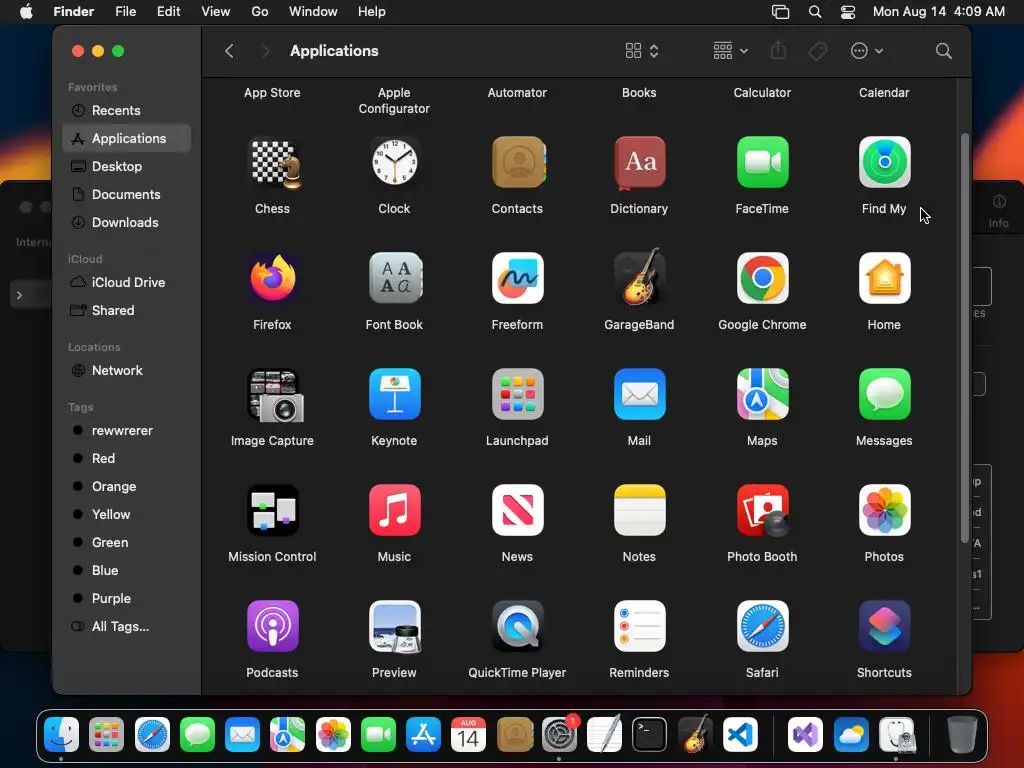Select the Notes app icon
This screenshot has height=768, width=1024.
pyautogui.click(x=639, y=510)
